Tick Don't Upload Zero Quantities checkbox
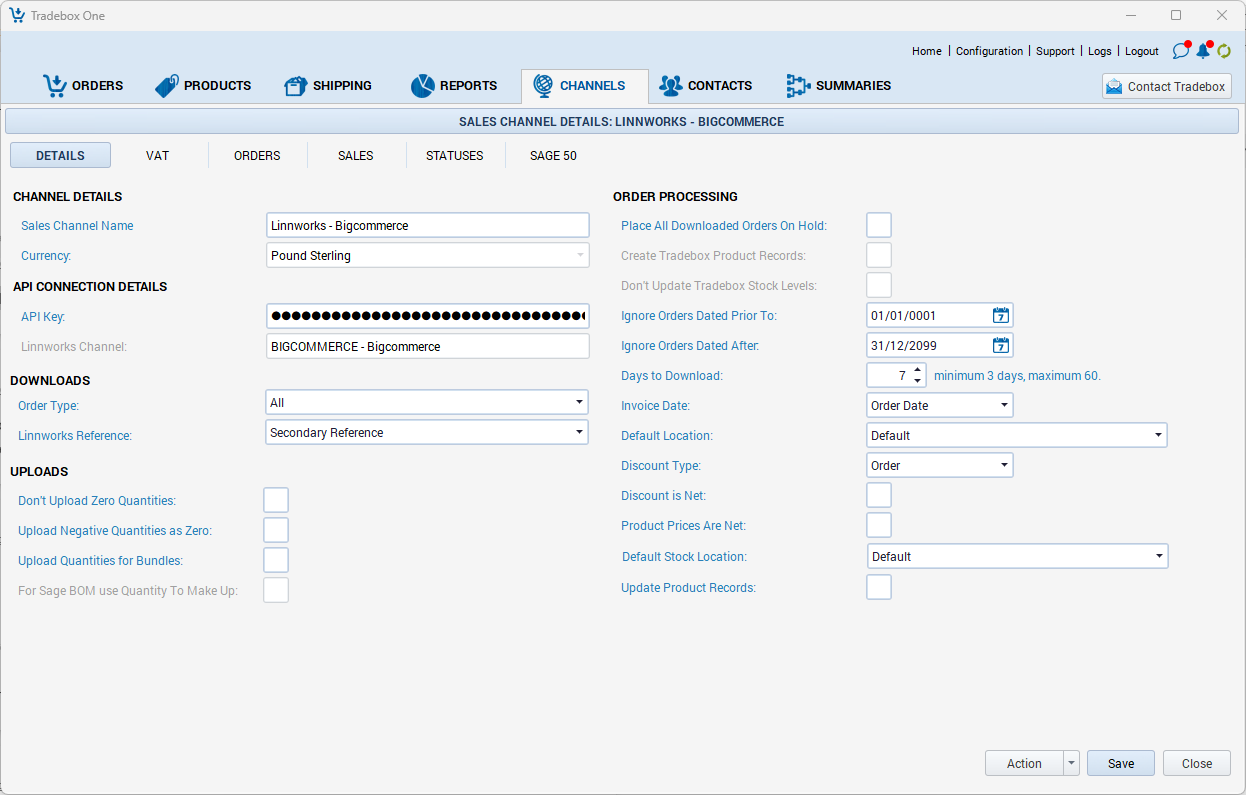The width and height of the screenshot is (1246, 795). pyautogui.click(x=276, y=501)
